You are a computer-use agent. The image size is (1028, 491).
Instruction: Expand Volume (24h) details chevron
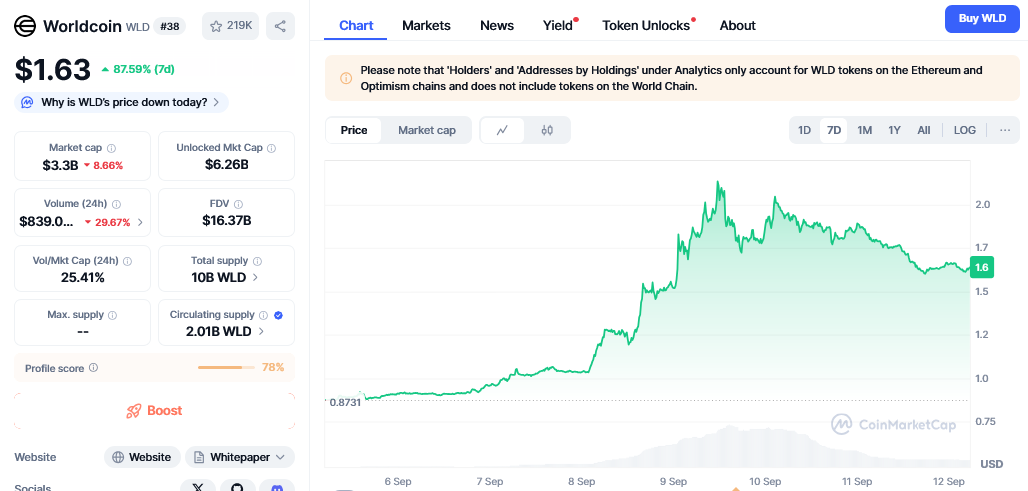tap(140, 222)
